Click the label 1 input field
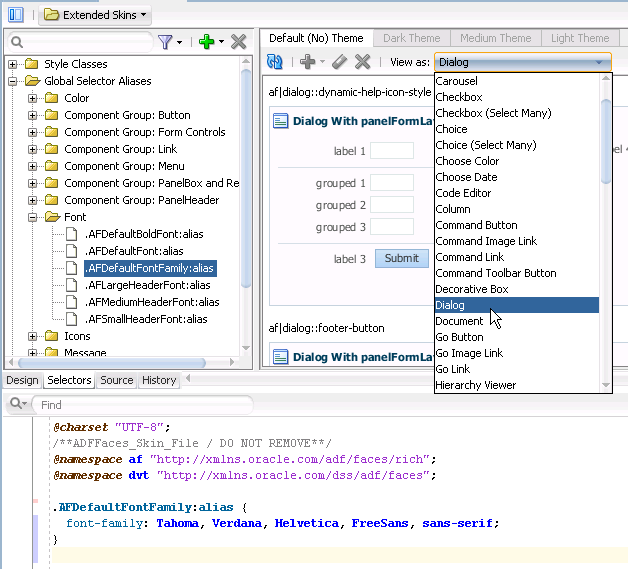 click(x=392, y=151)
